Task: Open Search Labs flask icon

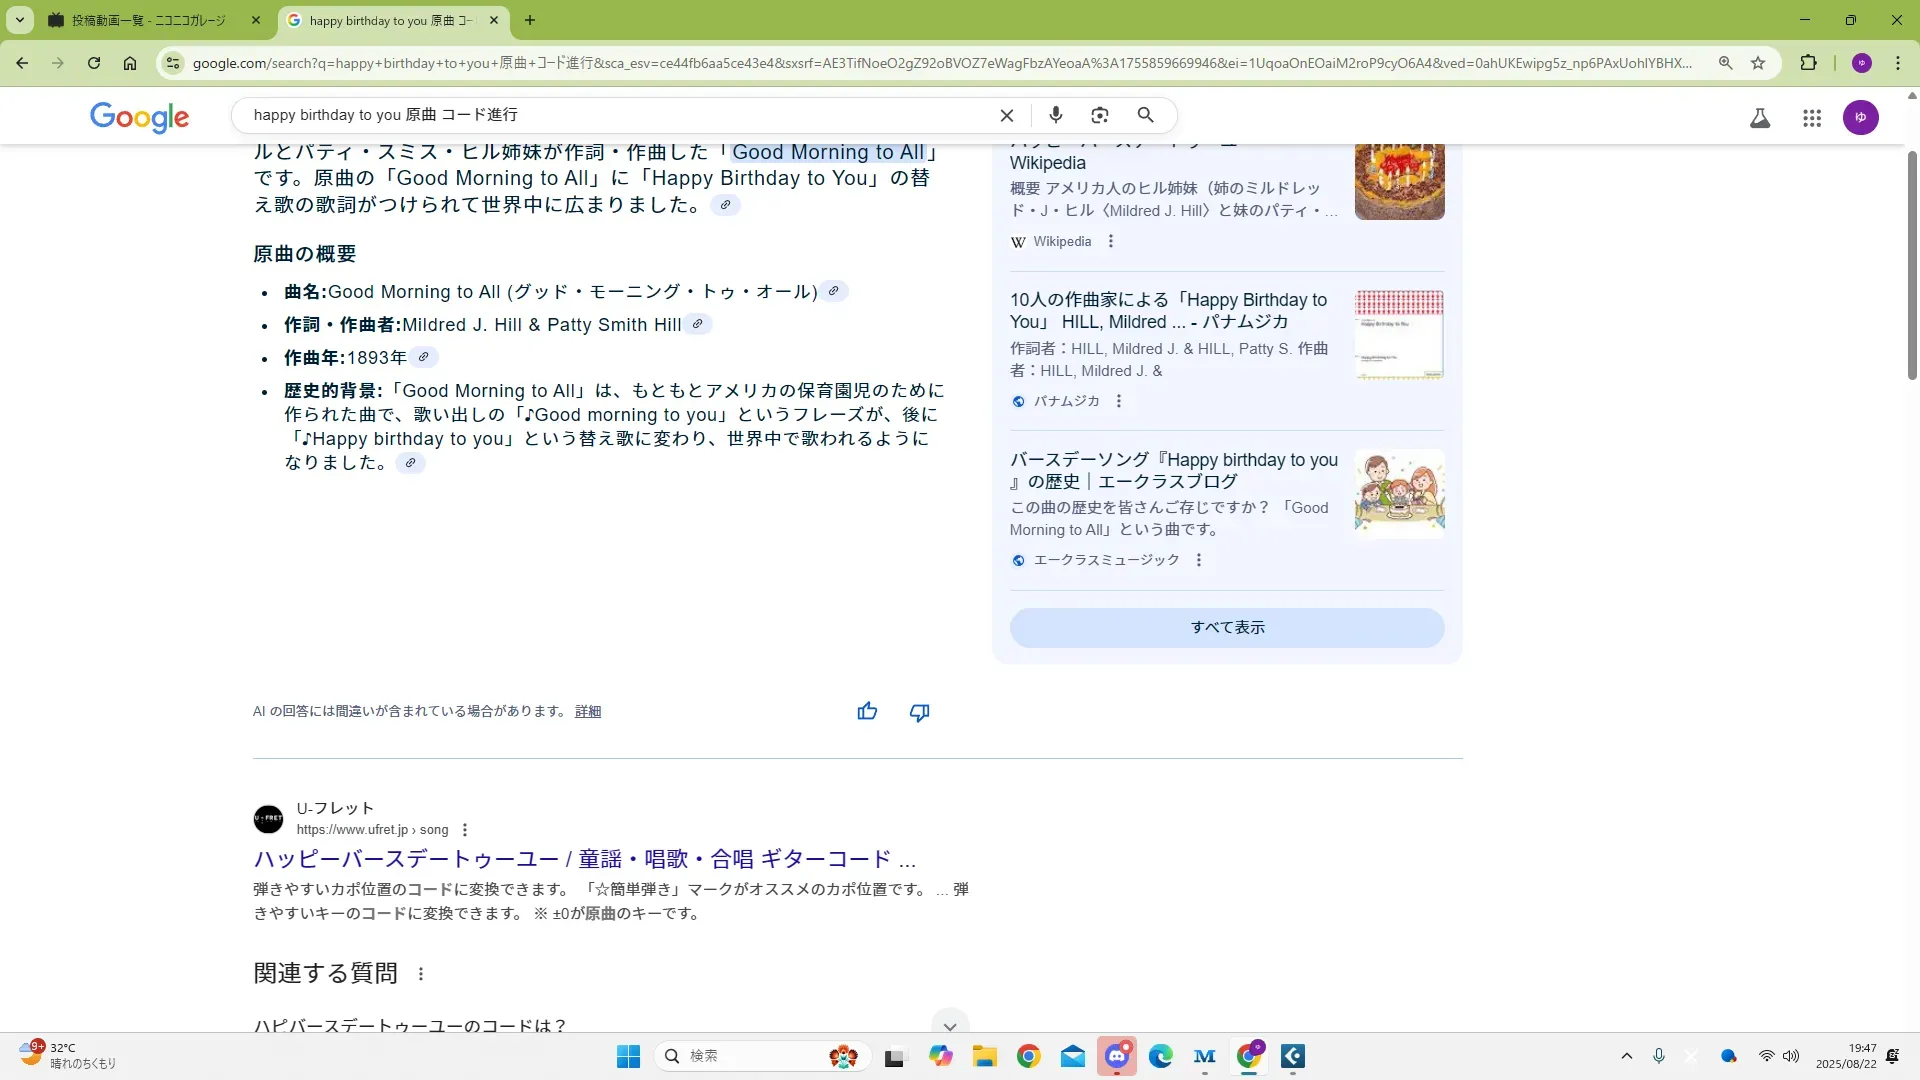Action: point(1759,118)
